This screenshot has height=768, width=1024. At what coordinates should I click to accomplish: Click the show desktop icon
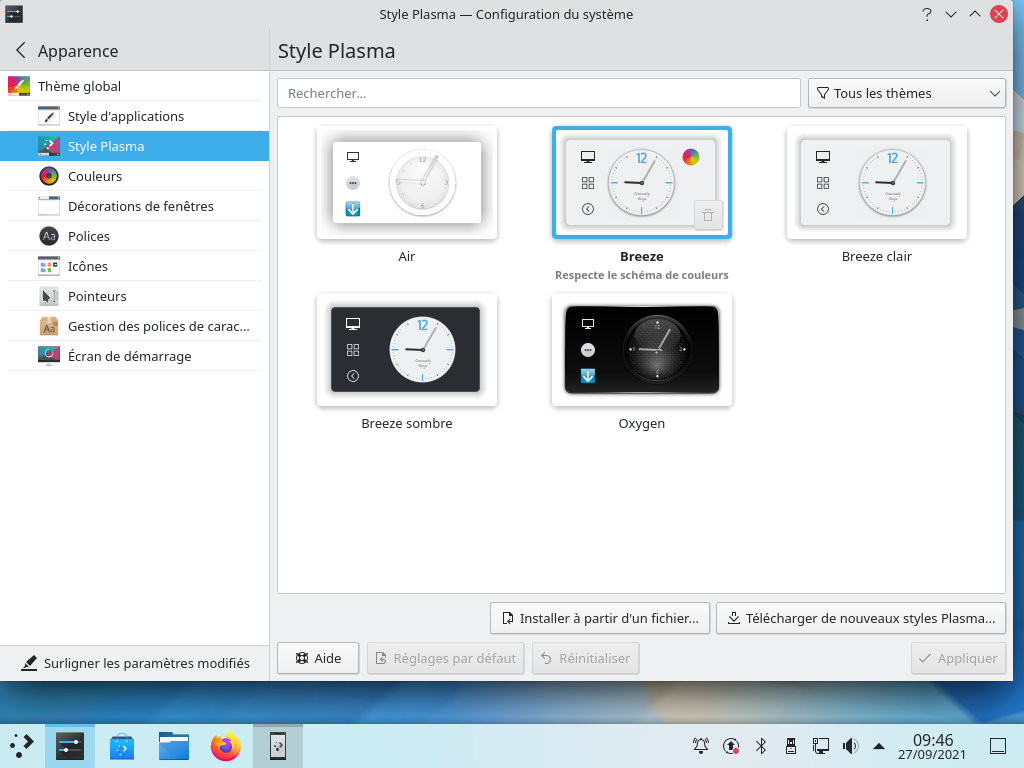point(998,746)
